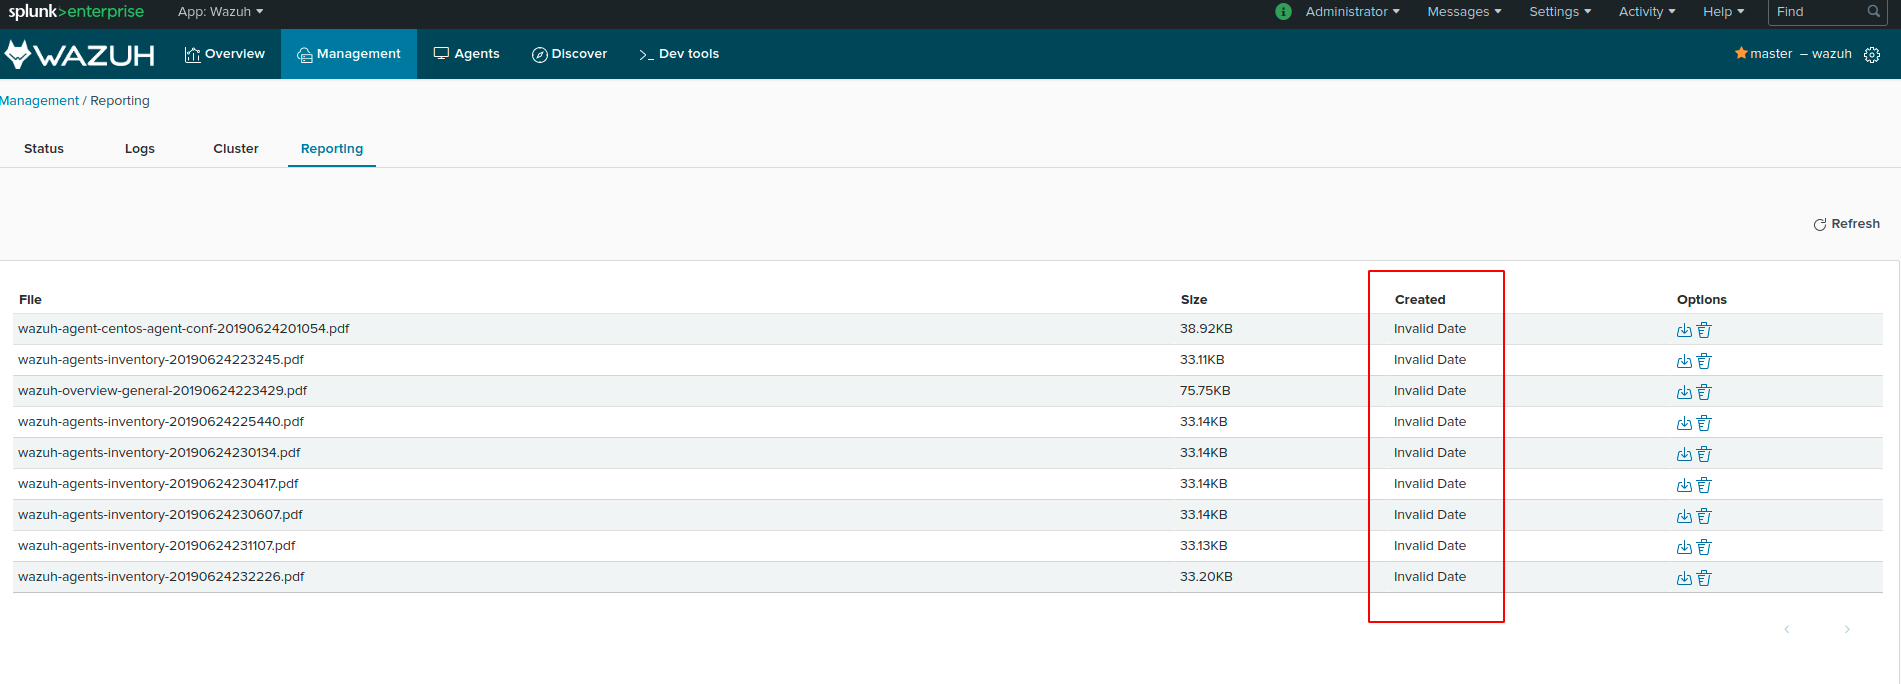1901x684 pixels.
Task: Switch to the Logs tab
Action: click(140, 149)
